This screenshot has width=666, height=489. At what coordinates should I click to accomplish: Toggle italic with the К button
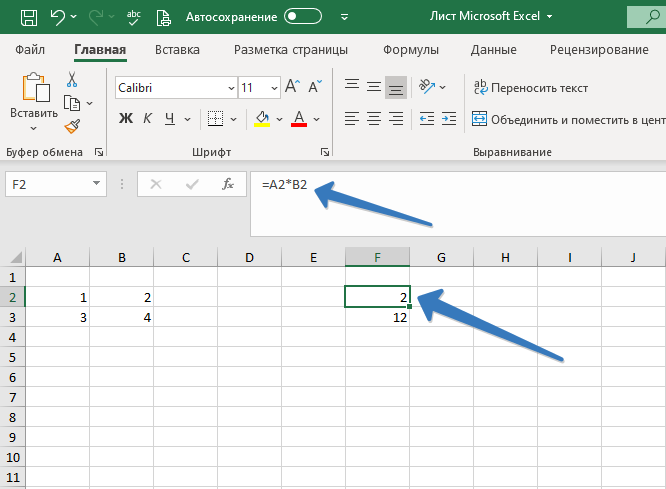[x=147, y=119]
